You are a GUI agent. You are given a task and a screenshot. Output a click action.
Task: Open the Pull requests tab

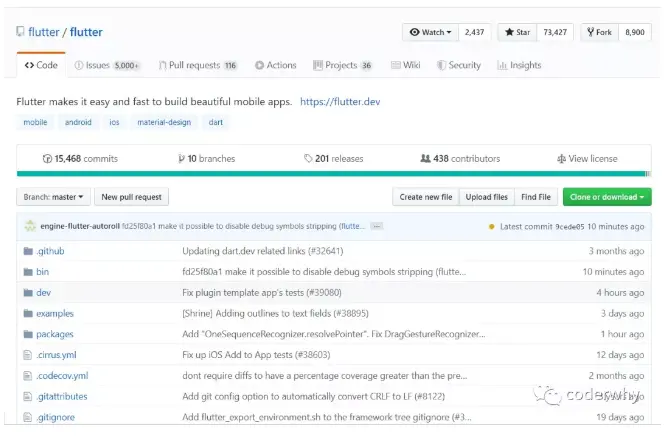tap(198, 66)
